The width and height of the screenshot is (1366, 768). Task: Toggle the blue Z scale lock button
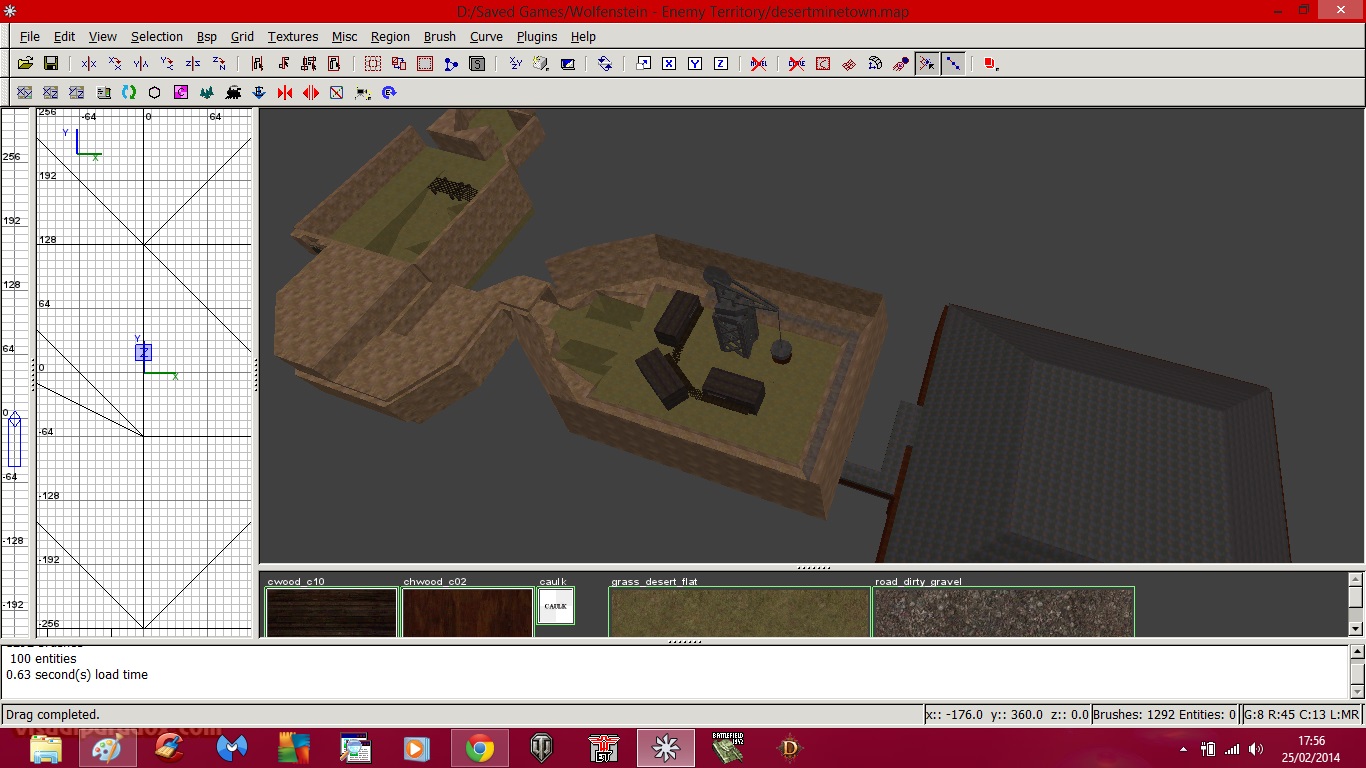coord(721,63)
